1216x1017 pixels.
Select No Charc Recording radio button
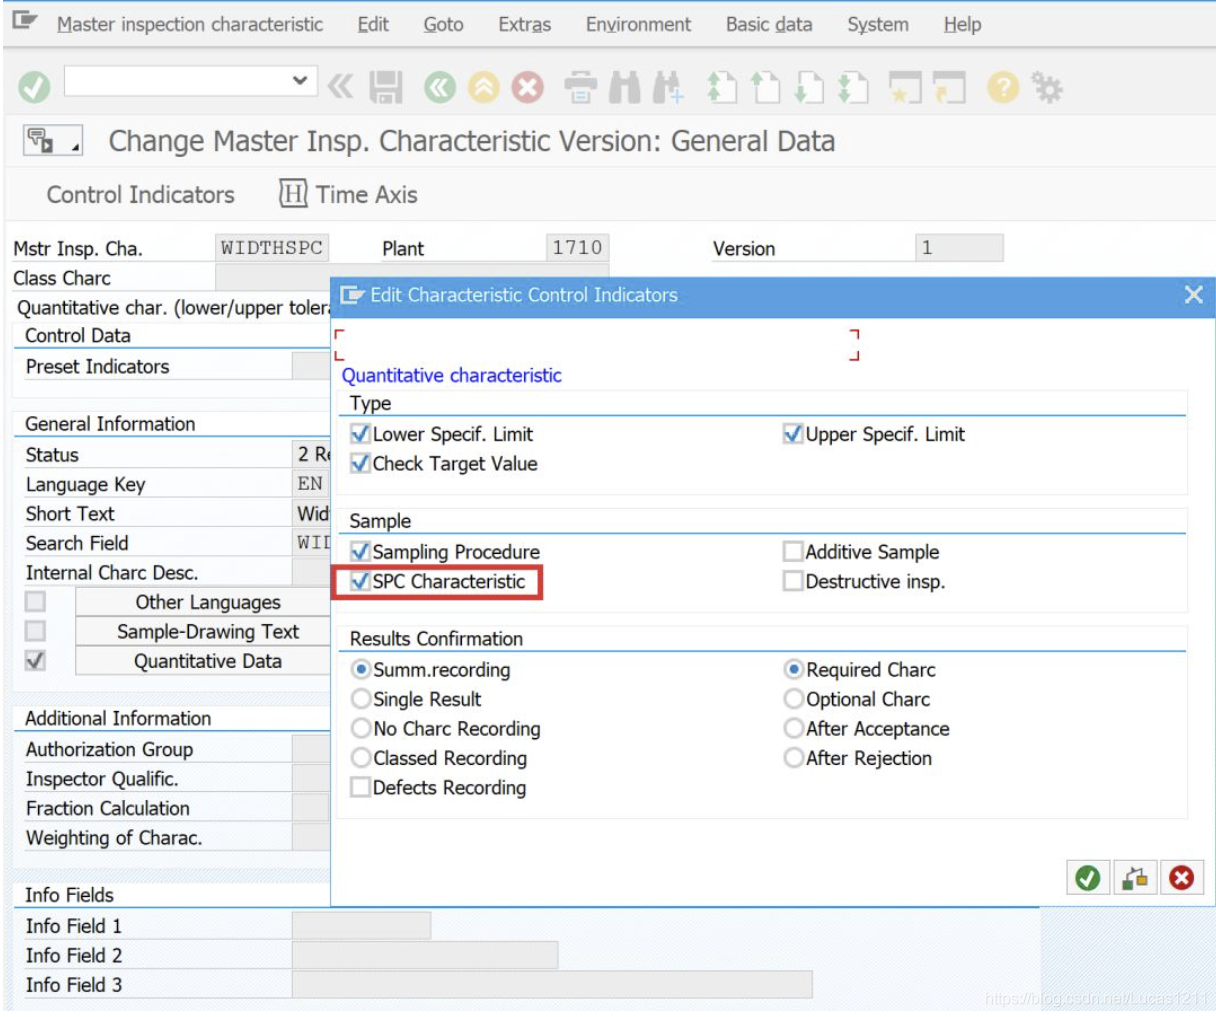click(361, 728)
